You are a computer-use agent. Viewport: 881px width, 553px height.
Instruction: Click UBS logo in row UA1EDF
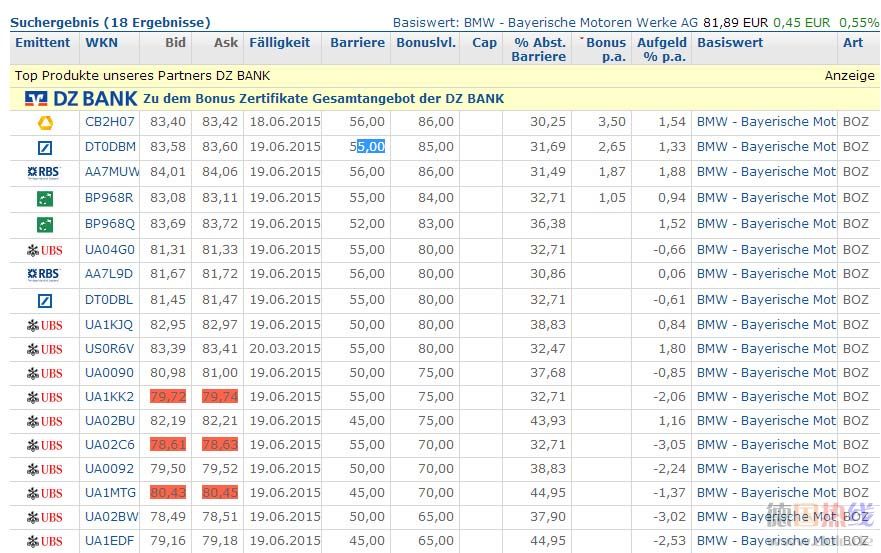click(45, 541)
